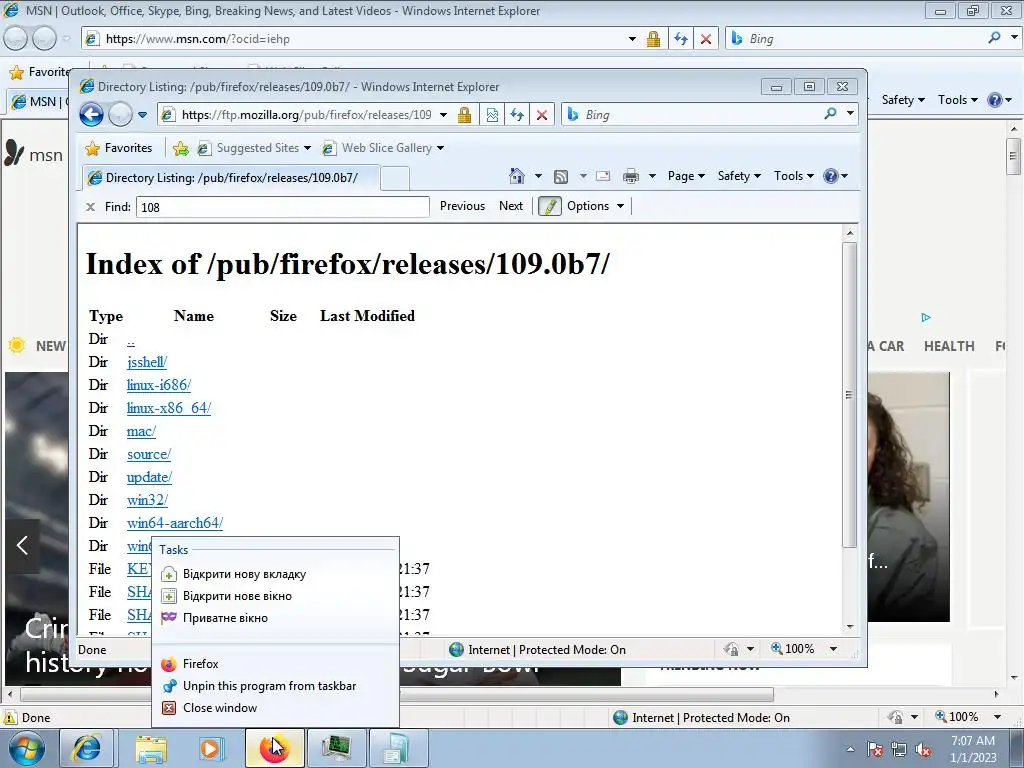Click the forward arrow in Directory Listing window

point(120,115)
